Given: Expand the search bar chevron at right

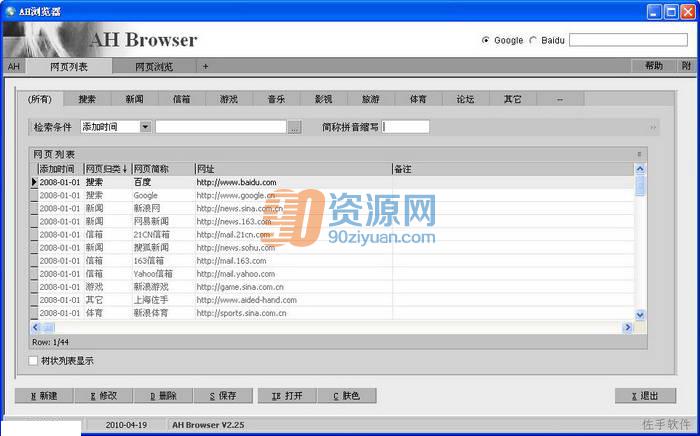Looking at the screenshot, I should pos(653,128).
